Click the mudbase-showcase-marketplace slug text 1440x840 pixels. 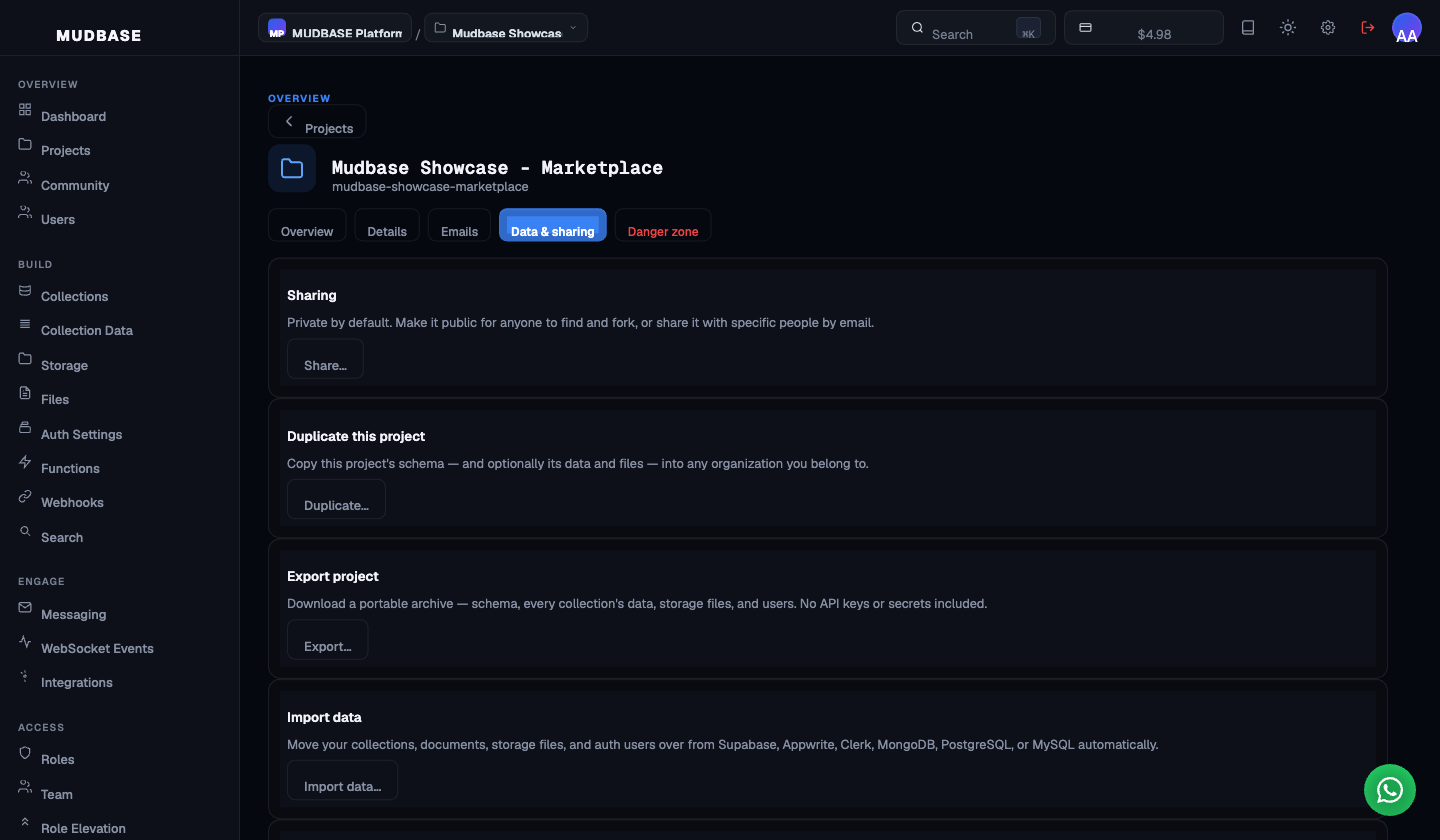click(430, 186)
